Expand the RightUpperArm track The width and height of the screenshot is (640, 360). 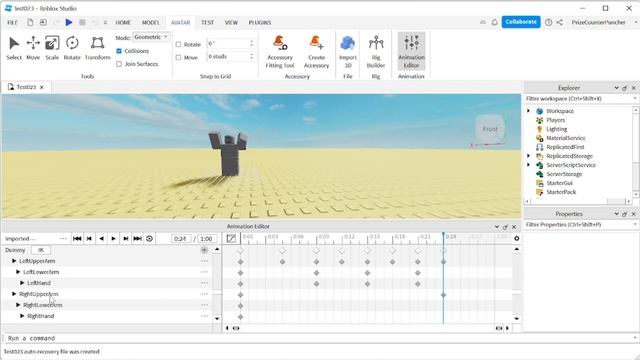[x=14, y=294]
